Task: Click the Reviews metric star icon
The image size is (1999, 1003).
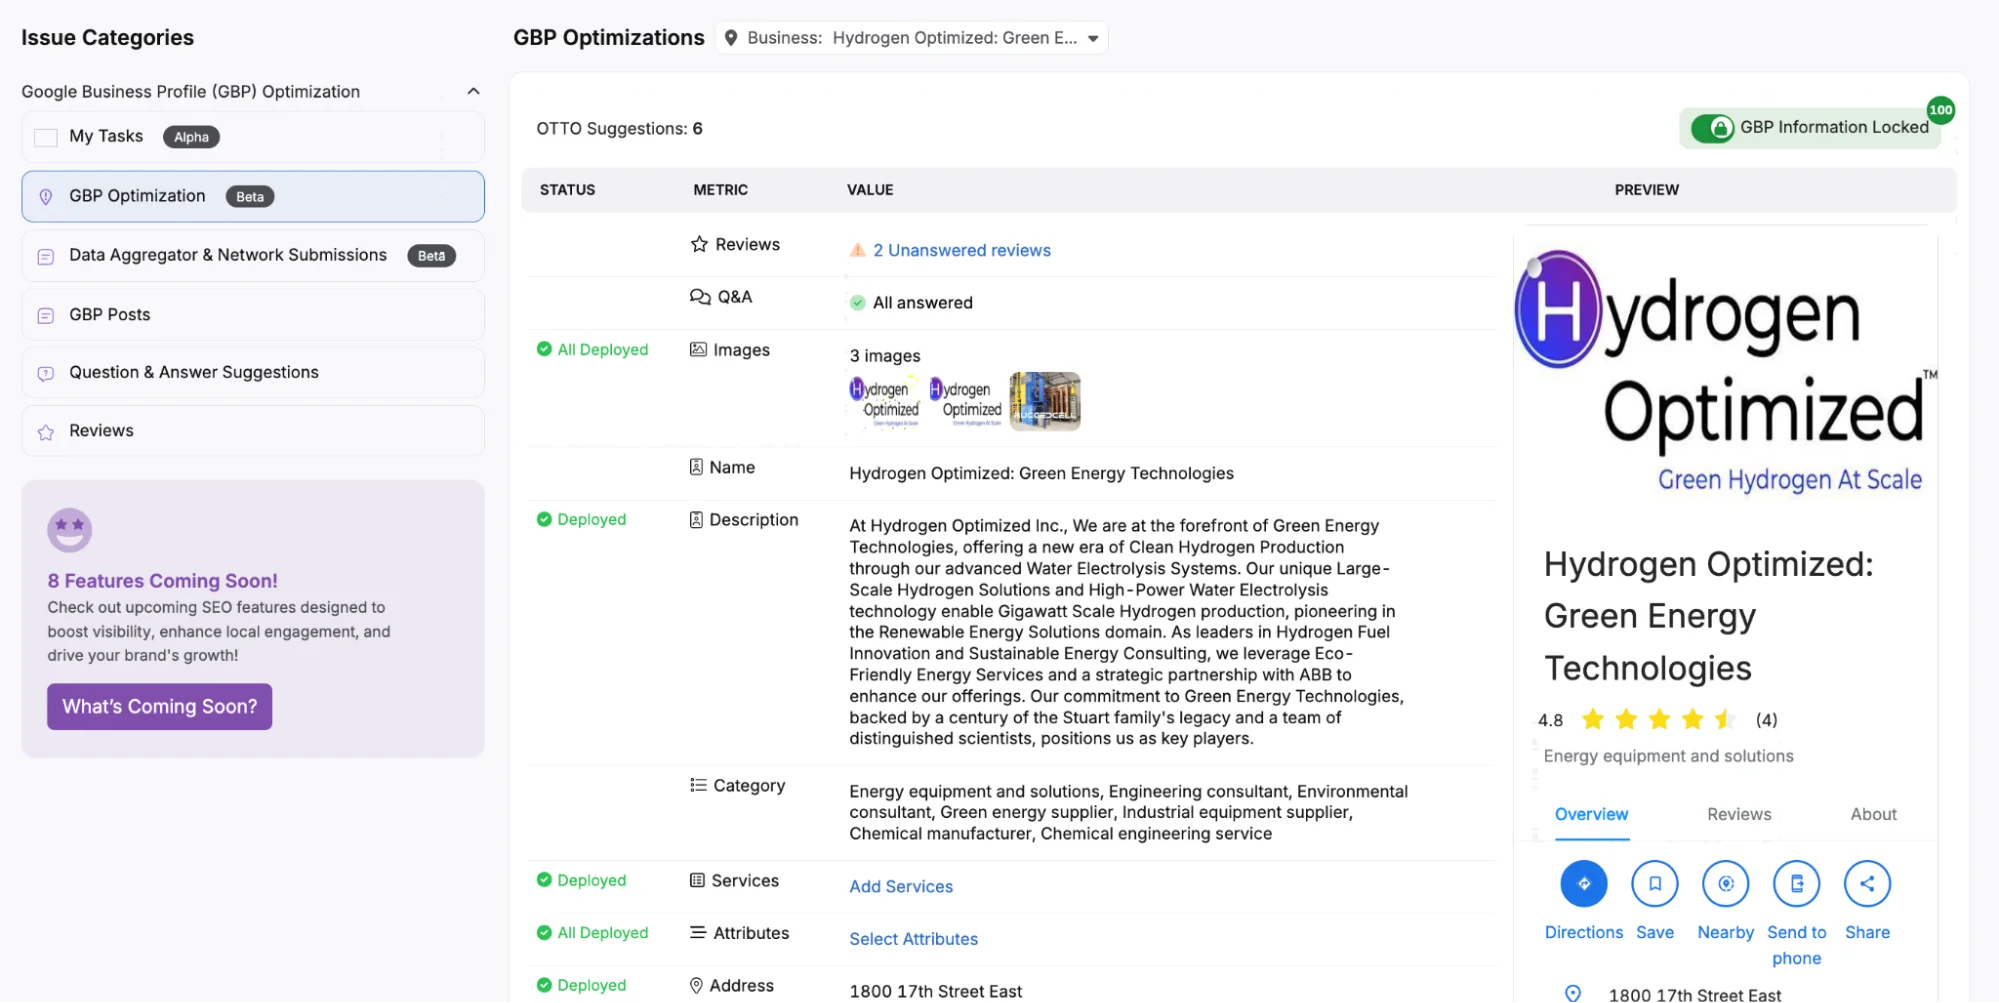Action: tap(699, 244)
